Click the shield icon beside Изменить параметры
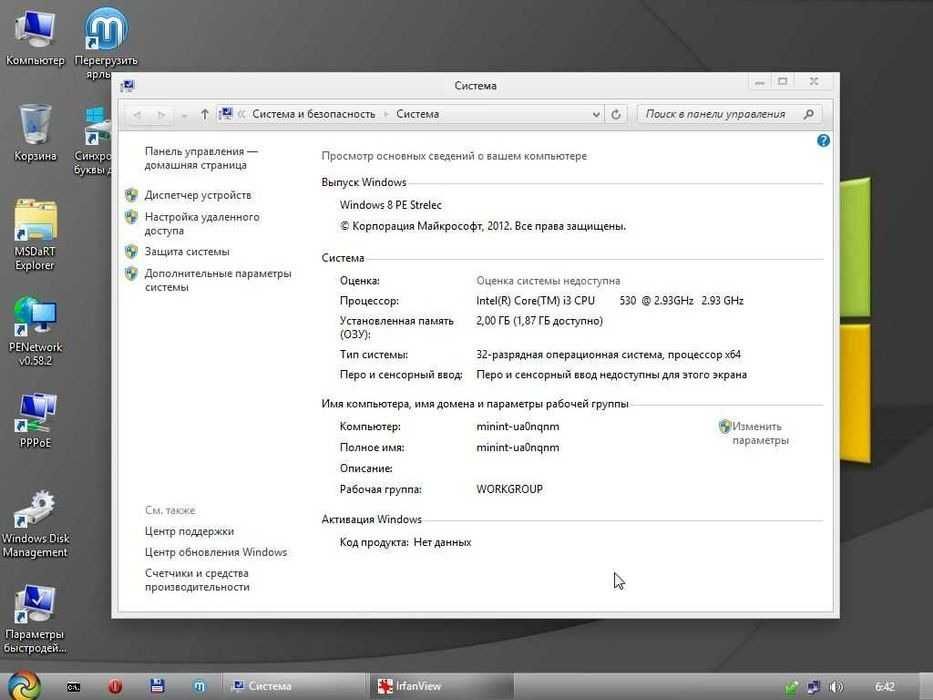The height and width of the screenshot is (700, 933). 724,426
